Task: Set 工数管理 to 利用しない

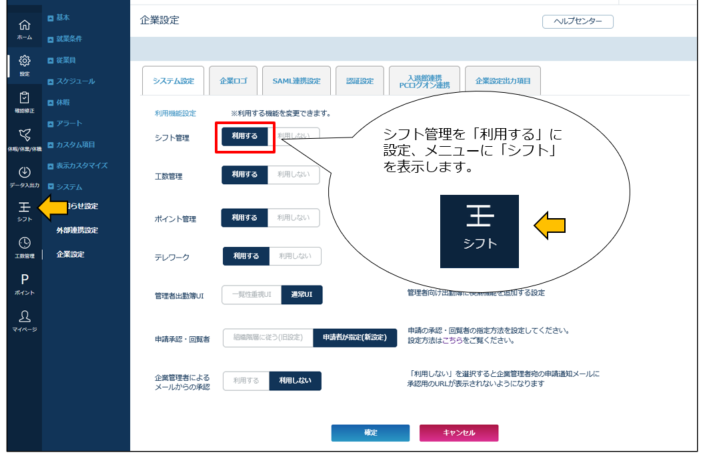Action: (x=294, y=175)
